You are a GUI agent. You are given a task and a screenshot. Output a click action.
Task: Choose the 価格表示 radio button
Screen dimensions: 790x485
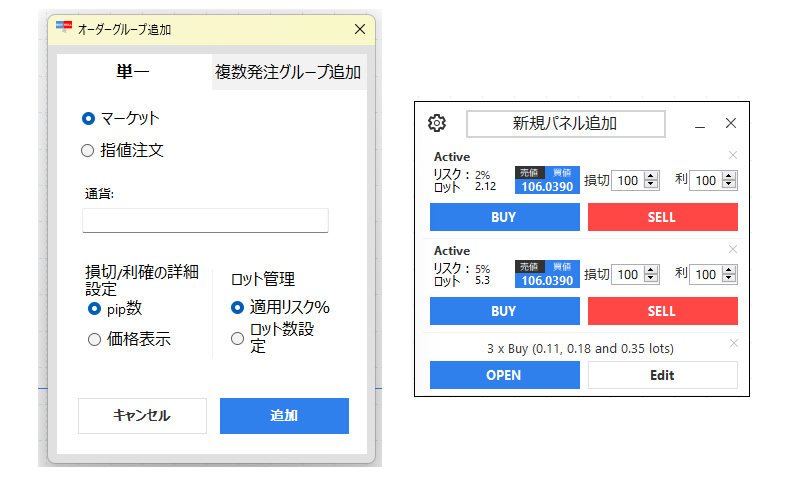click(95, 339)
